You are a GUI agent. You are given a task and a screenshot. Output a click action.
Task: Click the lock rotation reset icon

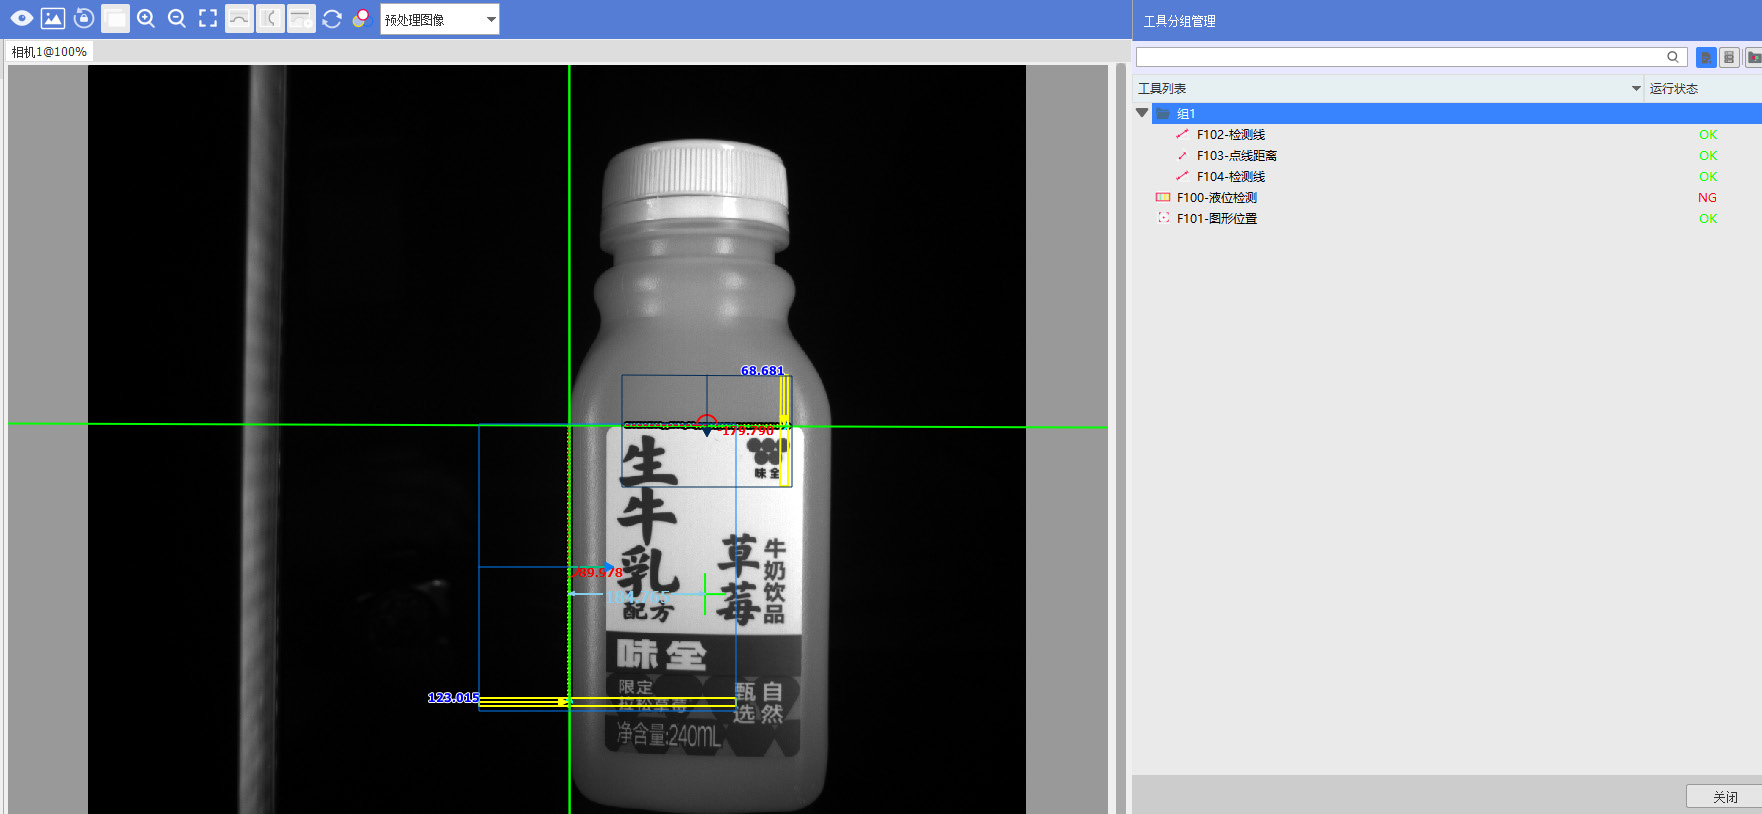point(84,19)
